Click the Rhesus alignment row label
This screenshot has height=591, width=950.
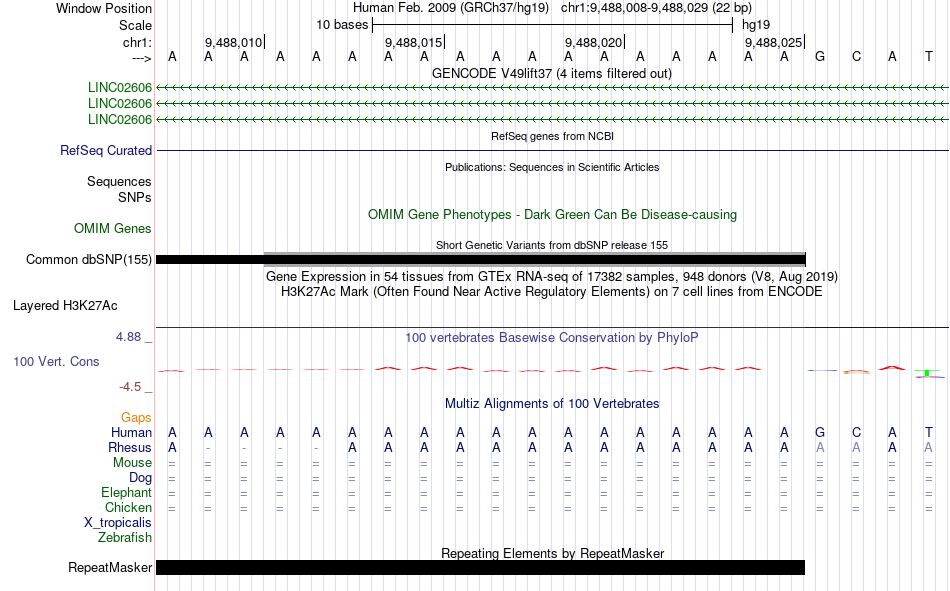(130, 447)
